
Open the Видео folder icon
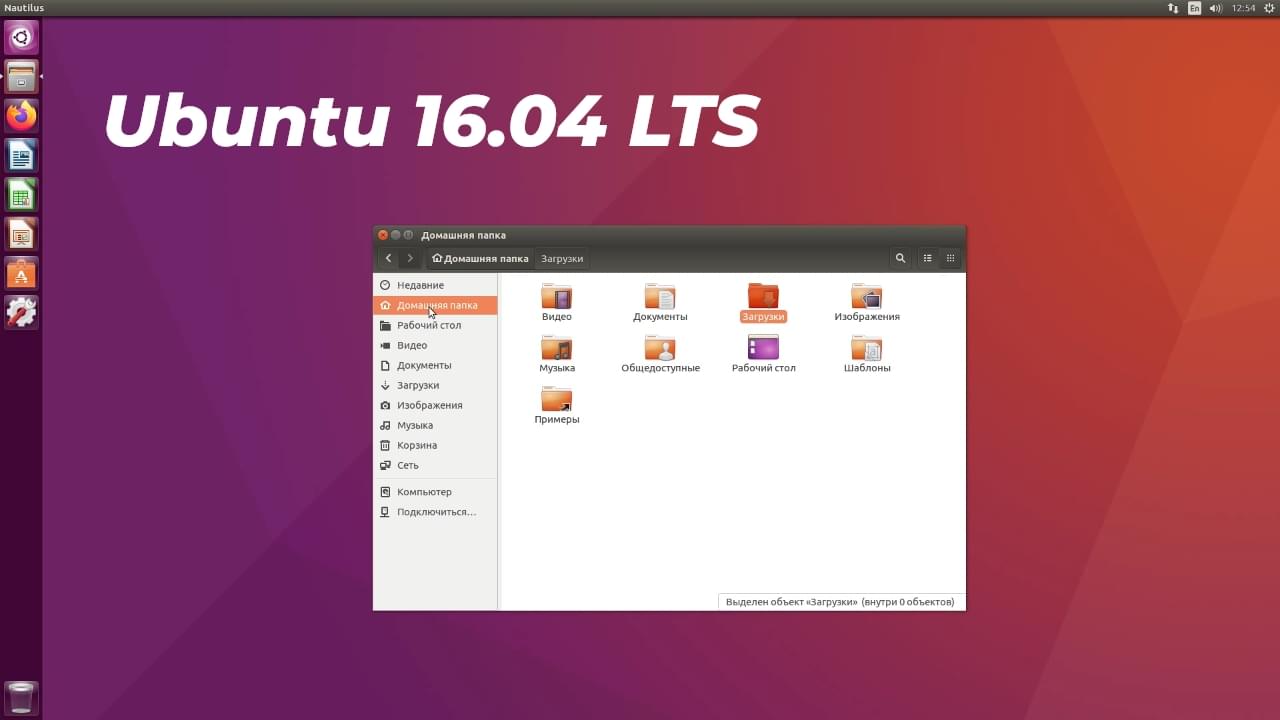[557, 297]
